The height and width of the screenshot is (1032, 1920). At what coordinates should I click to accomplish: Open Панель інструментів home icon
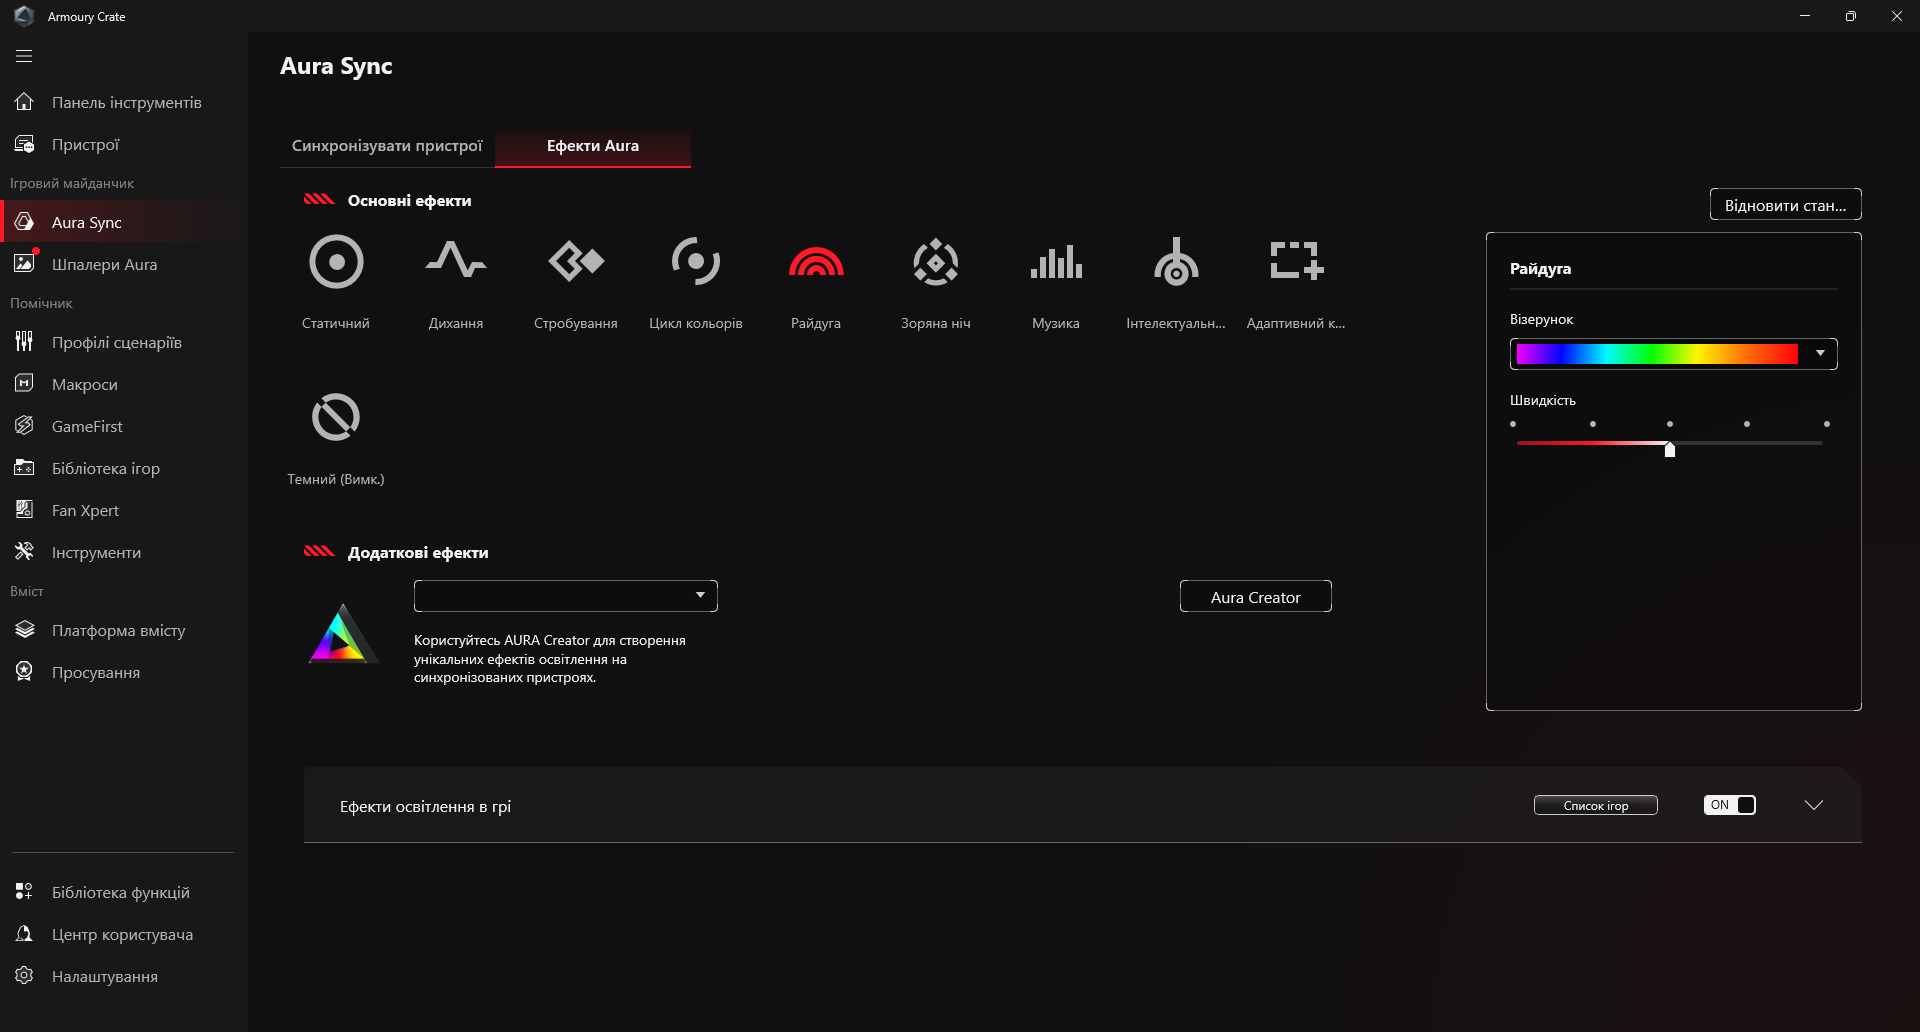pyautogui.click(x=24, y=102)
